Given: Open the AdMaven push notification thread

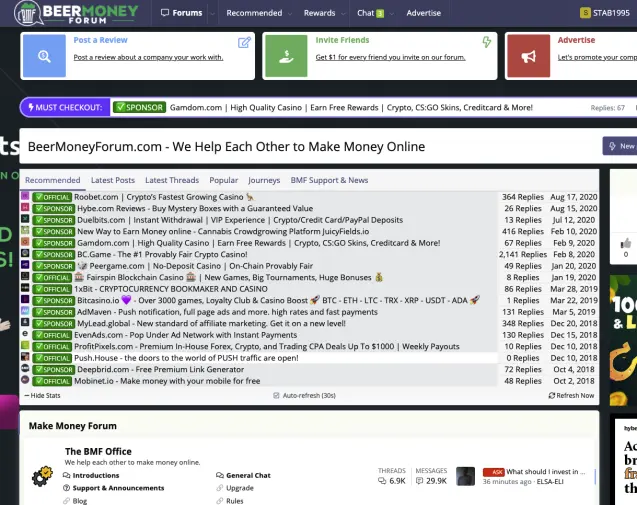Looking at the screenshot, I should click(x=227, y=312).
